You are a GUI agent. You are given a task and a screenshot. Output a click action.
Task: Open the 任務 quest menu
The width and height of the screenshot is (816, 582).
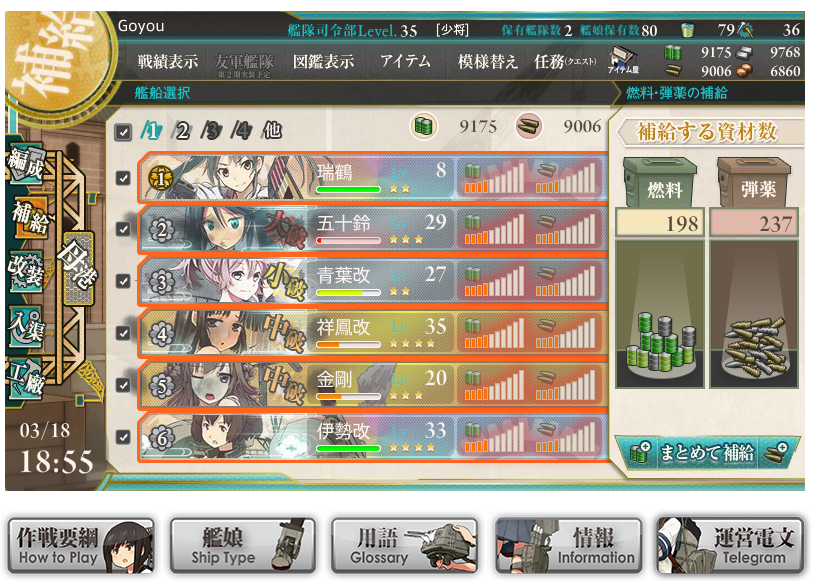(564, 62)
